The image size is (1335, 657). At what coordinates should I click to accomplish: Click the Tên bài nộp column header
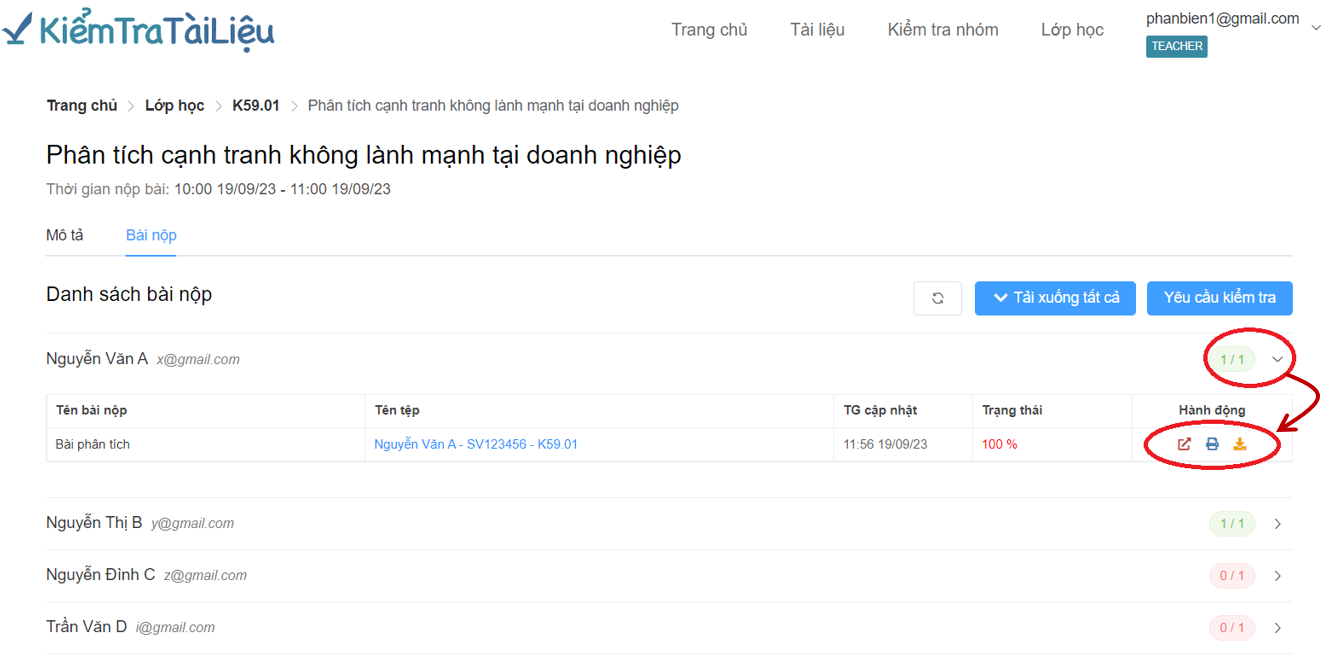click(92, 410)
